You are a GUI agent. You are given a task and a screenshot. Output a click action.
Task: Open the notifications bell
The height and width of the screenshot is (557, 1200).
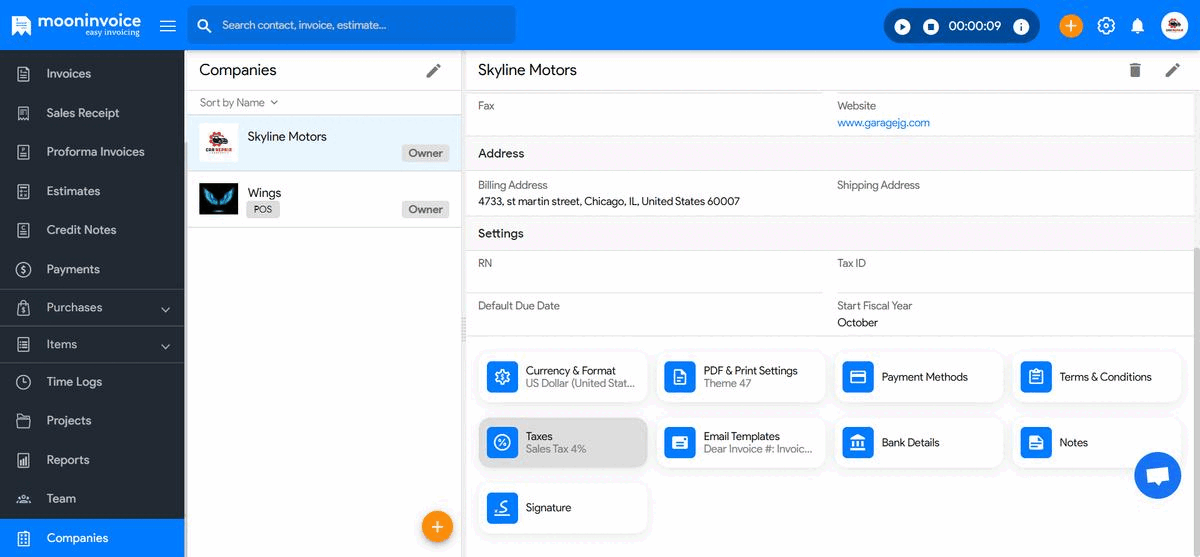(1137, 26)
